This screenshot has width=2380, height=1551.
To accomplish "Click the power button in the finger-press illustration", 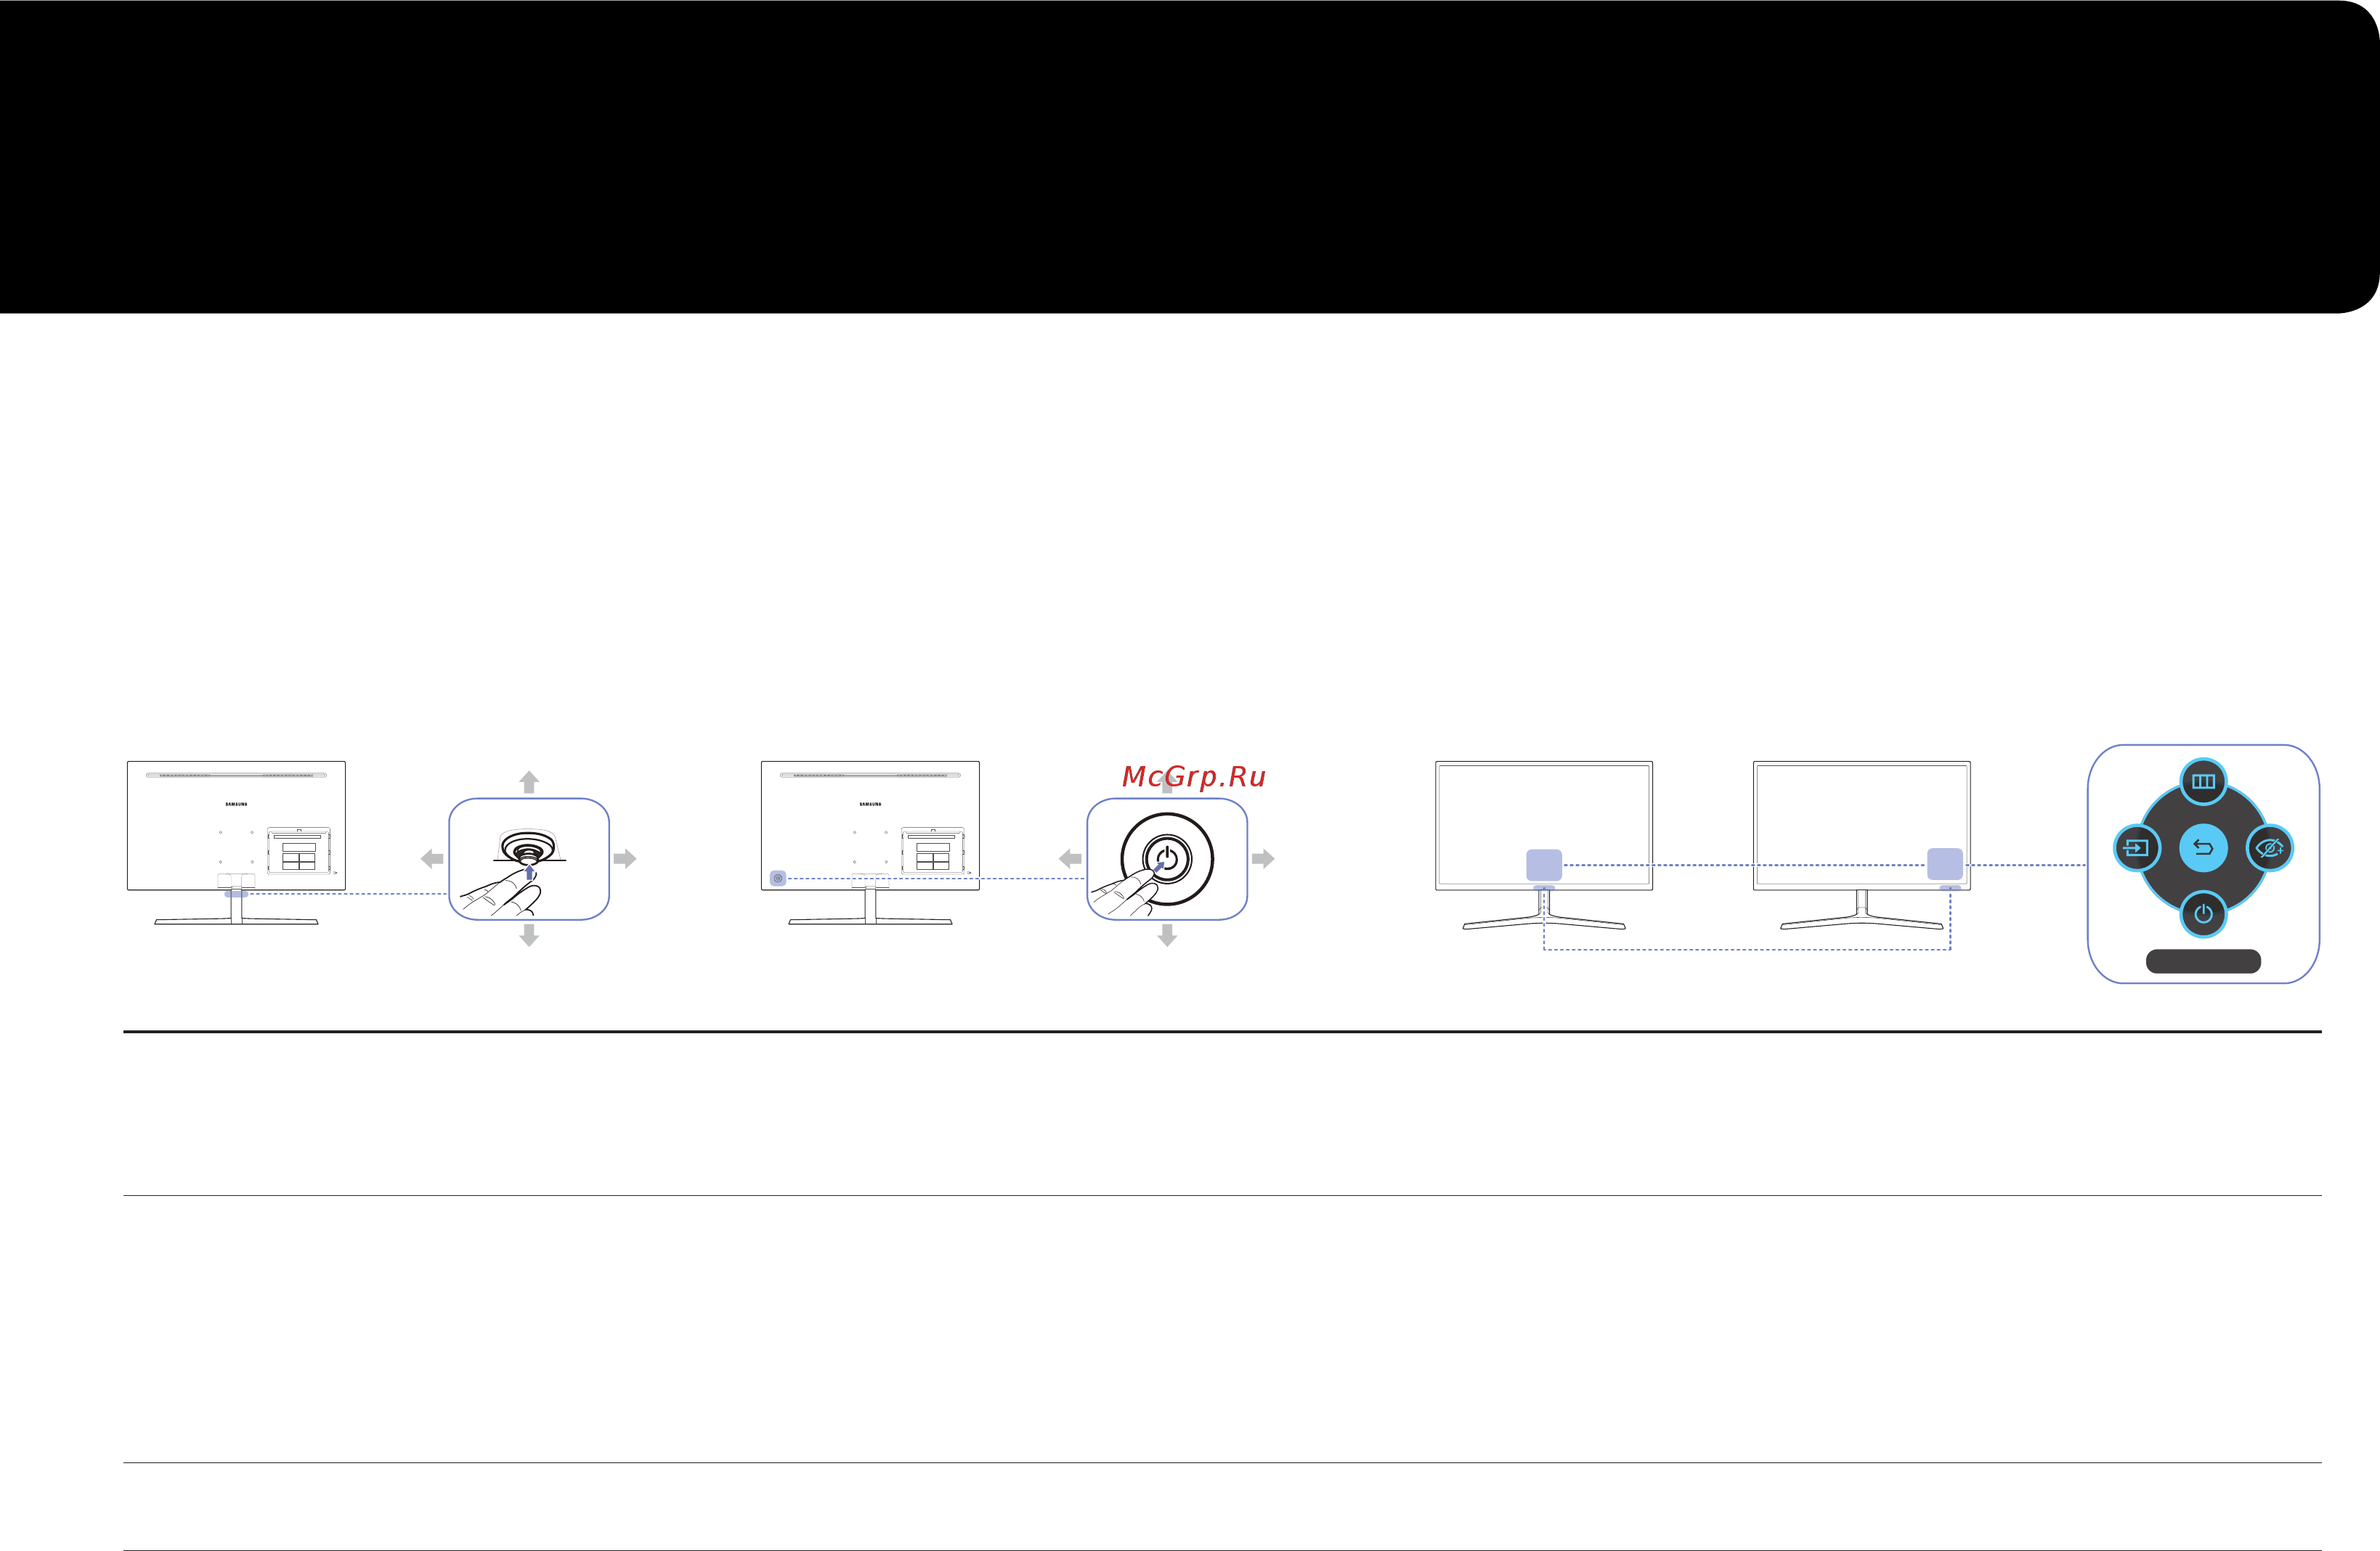I will pos(1167,859).
